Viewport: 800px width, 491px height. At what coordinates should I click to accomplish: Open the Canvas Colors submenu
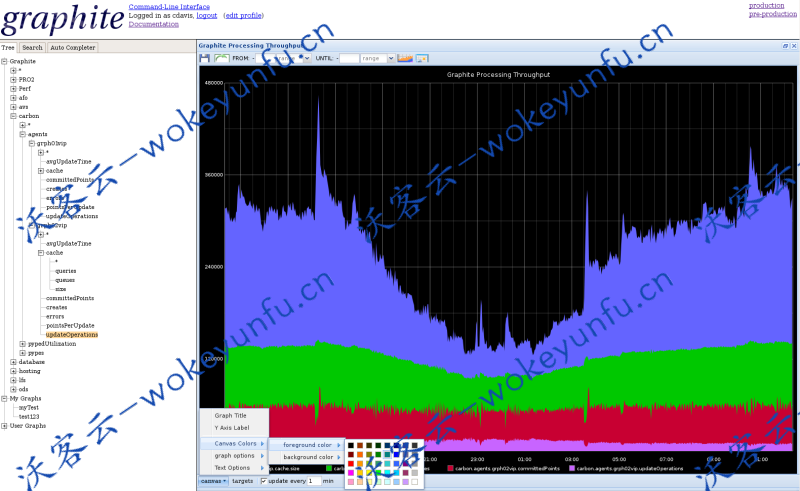234,444
